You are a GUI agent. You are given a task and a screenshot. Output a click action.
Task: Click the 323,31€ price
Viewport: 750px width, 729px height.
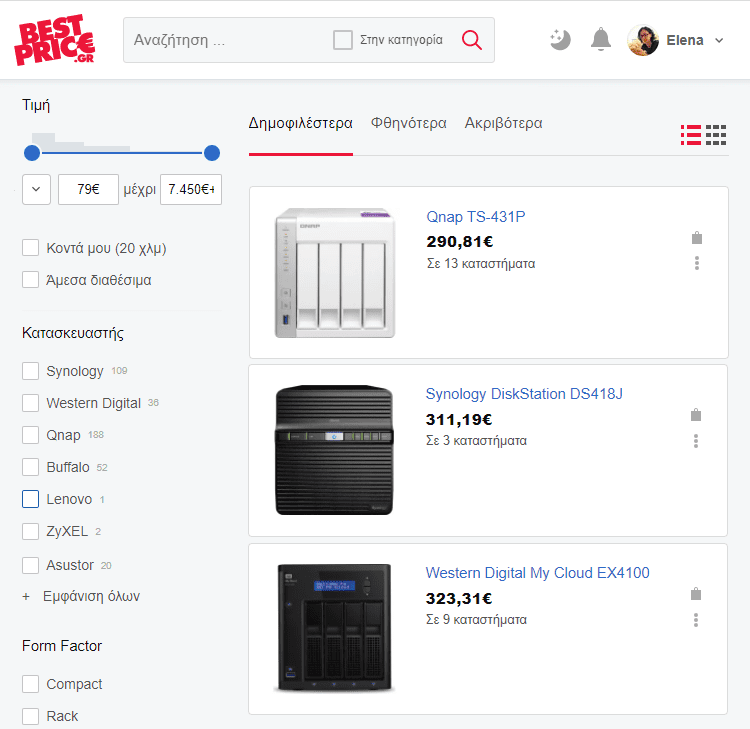pyautogui.click(x=459, y=598)
